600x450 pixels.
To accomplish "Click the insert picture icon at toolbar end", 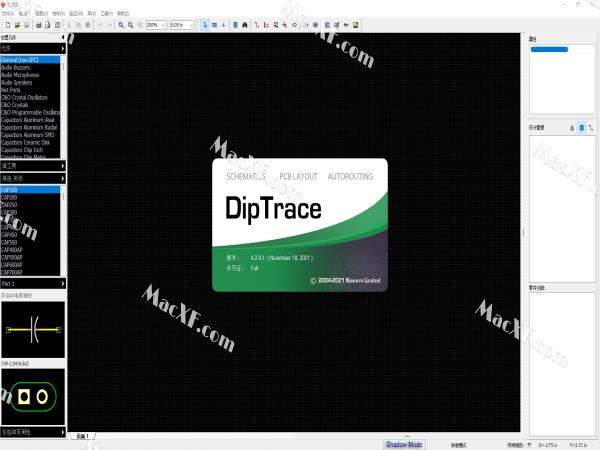I will coord(355,25).
